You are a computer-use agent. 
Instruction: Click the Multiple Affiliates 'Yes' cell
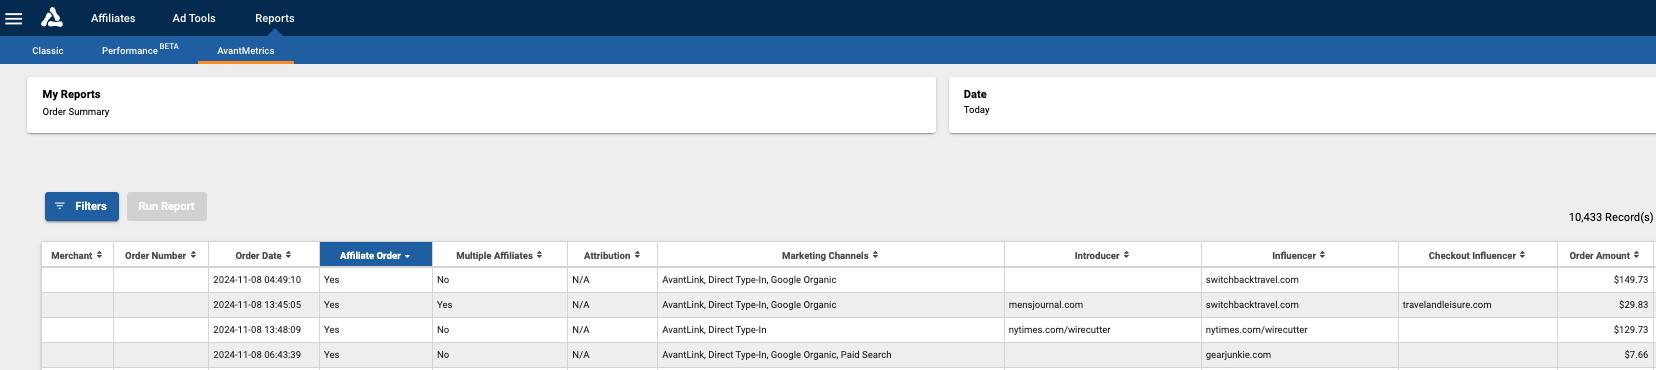pyautogui.click(x=499, y=305)
